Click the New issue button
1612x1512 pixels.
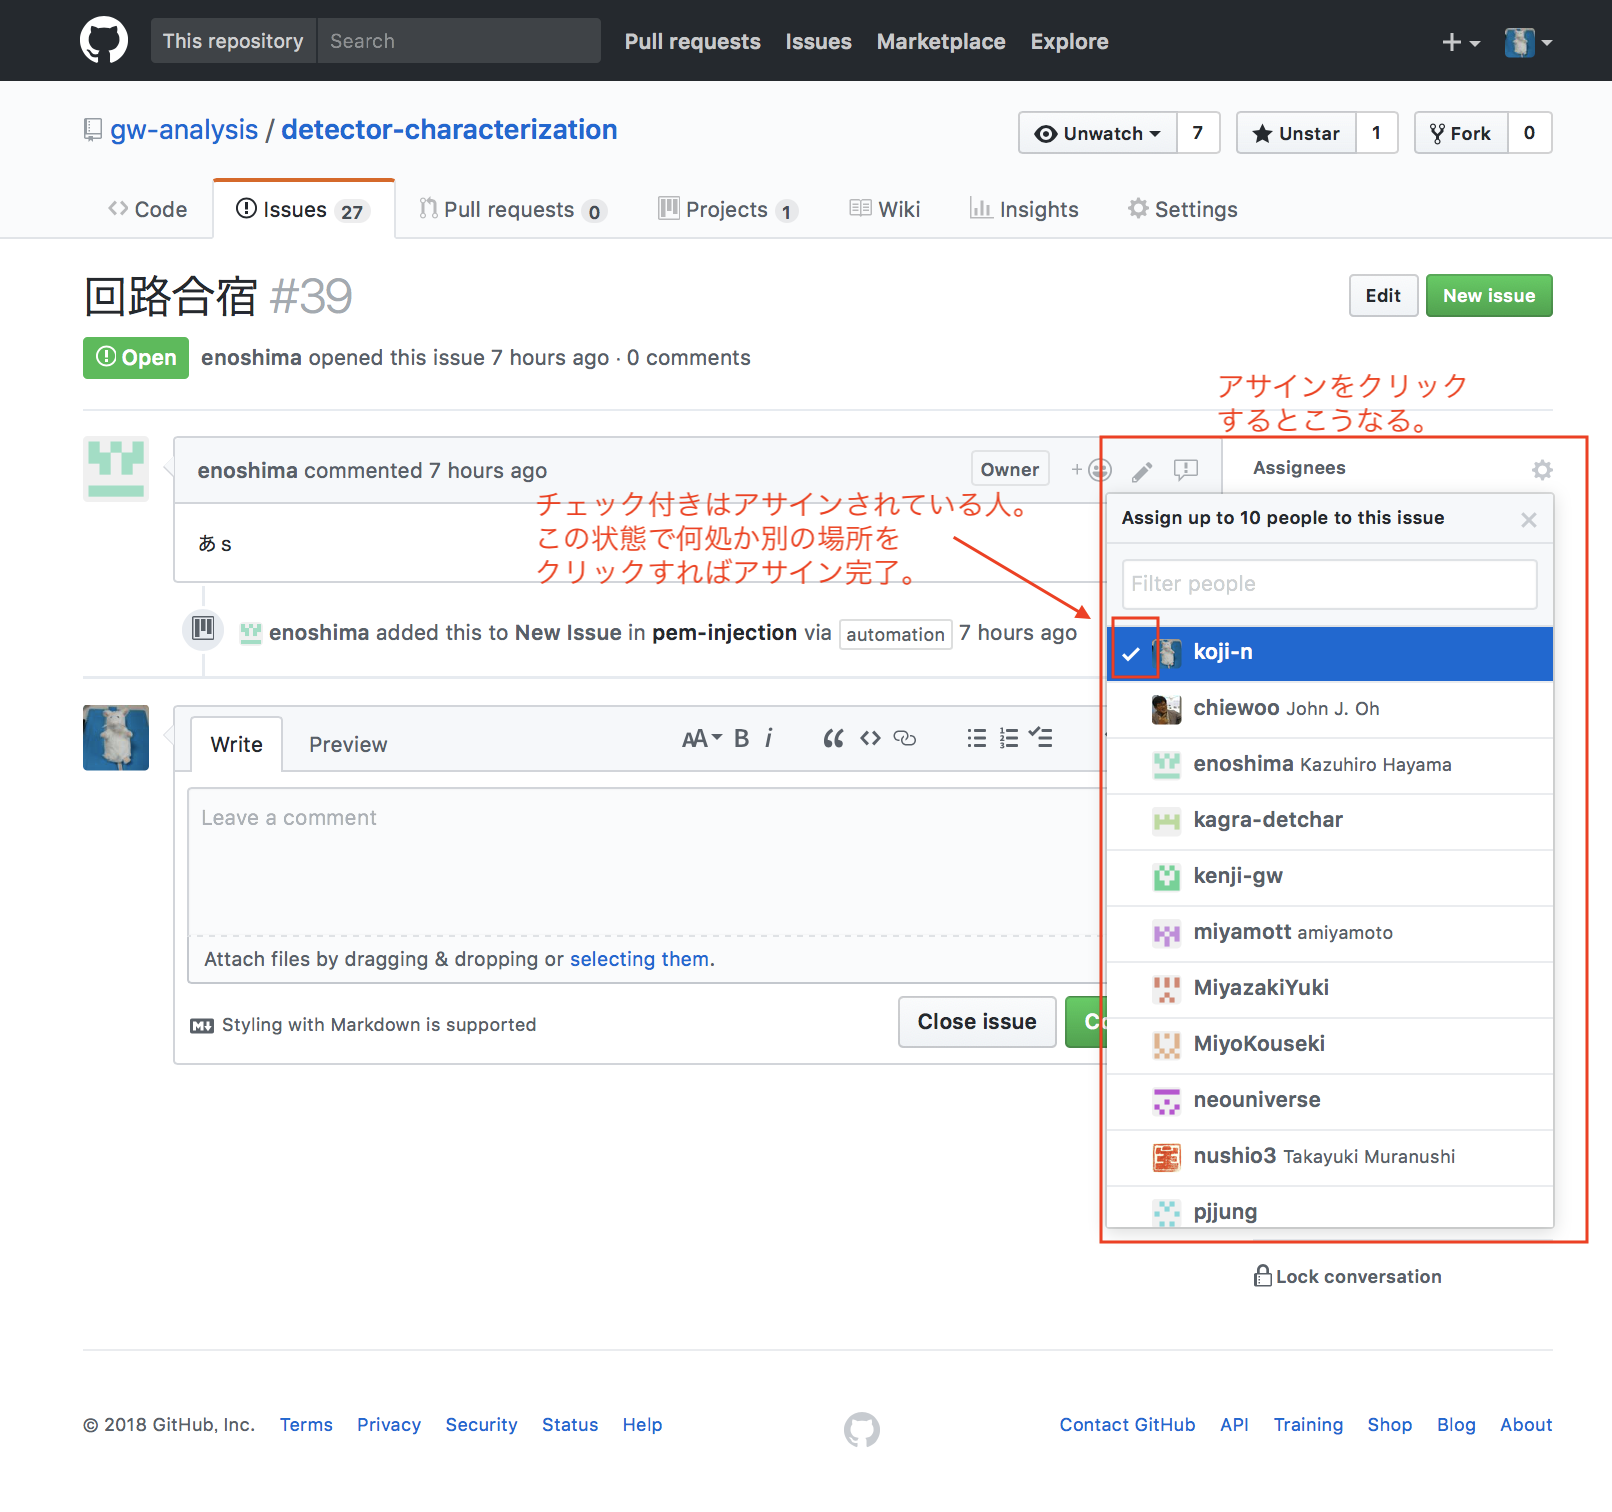coord(1488,296)
